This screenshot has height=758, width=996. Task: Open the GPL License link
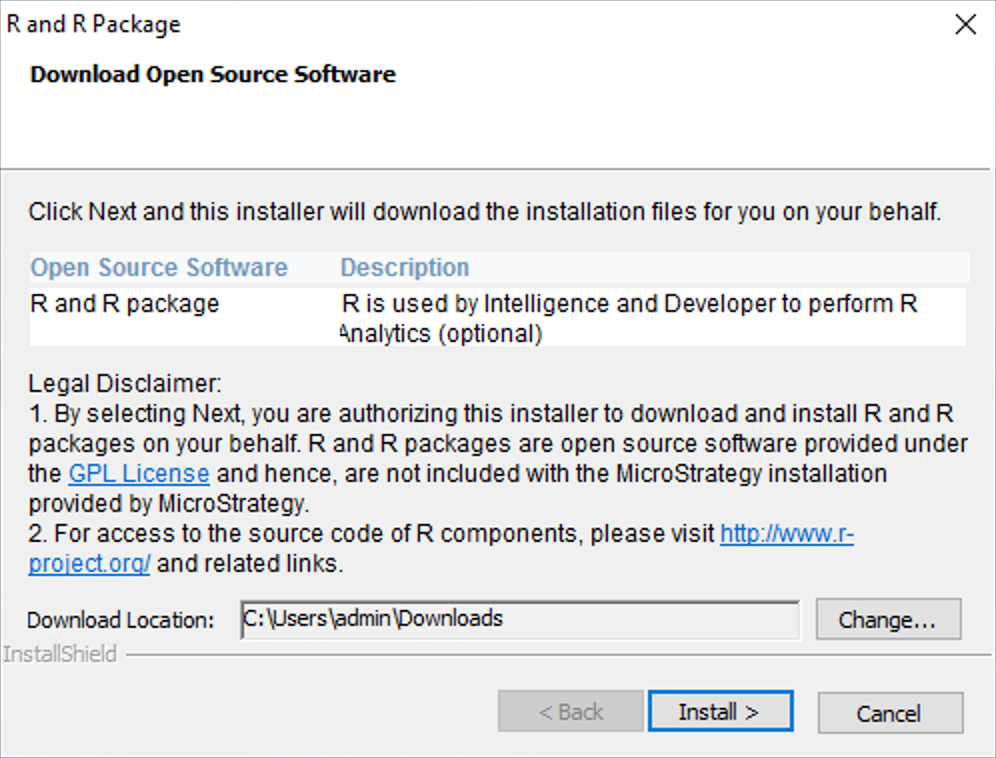click(138, 473)
